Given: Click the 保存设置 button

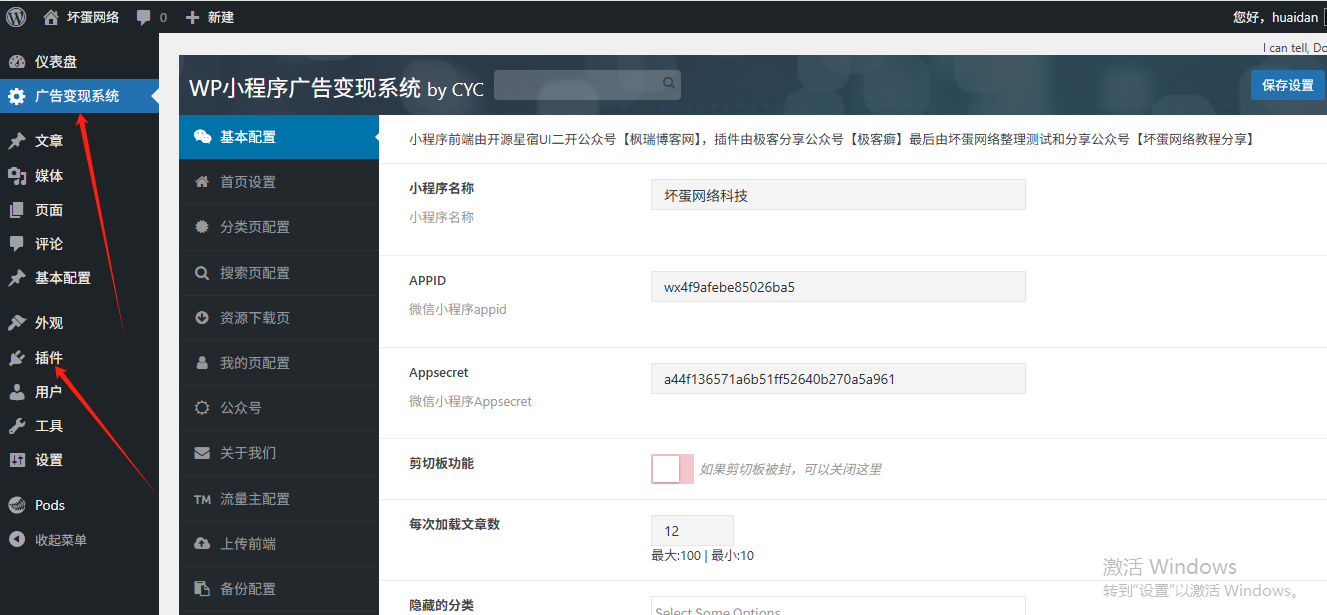Looking at the screenshot, I should click(1287, 85).
